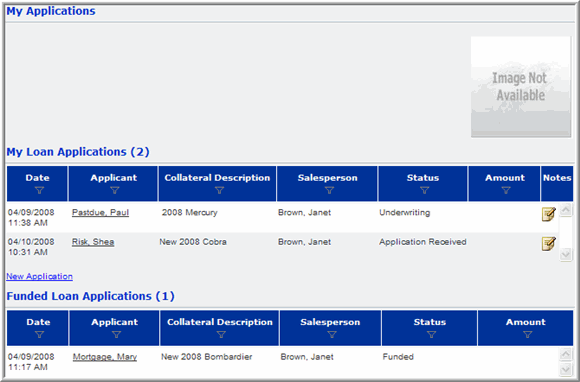Filter Funded Loan Applications by Applicant

[x=116, y=334]
